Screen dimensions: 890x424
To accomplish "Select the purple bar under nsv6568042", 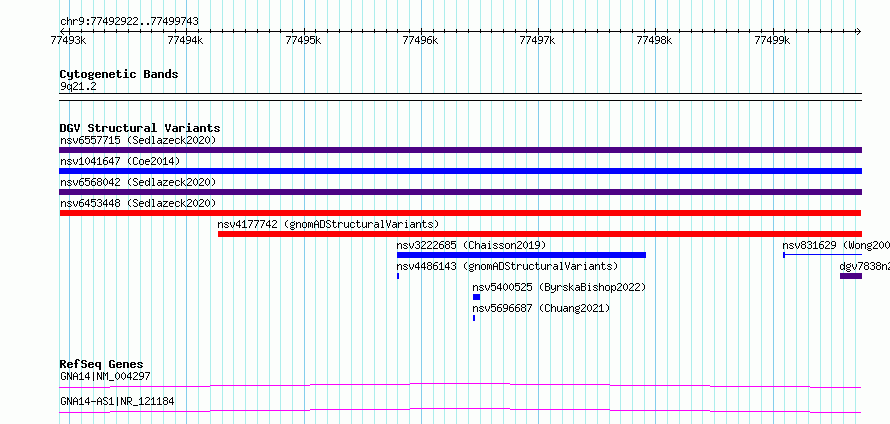I will click(460, 192).
